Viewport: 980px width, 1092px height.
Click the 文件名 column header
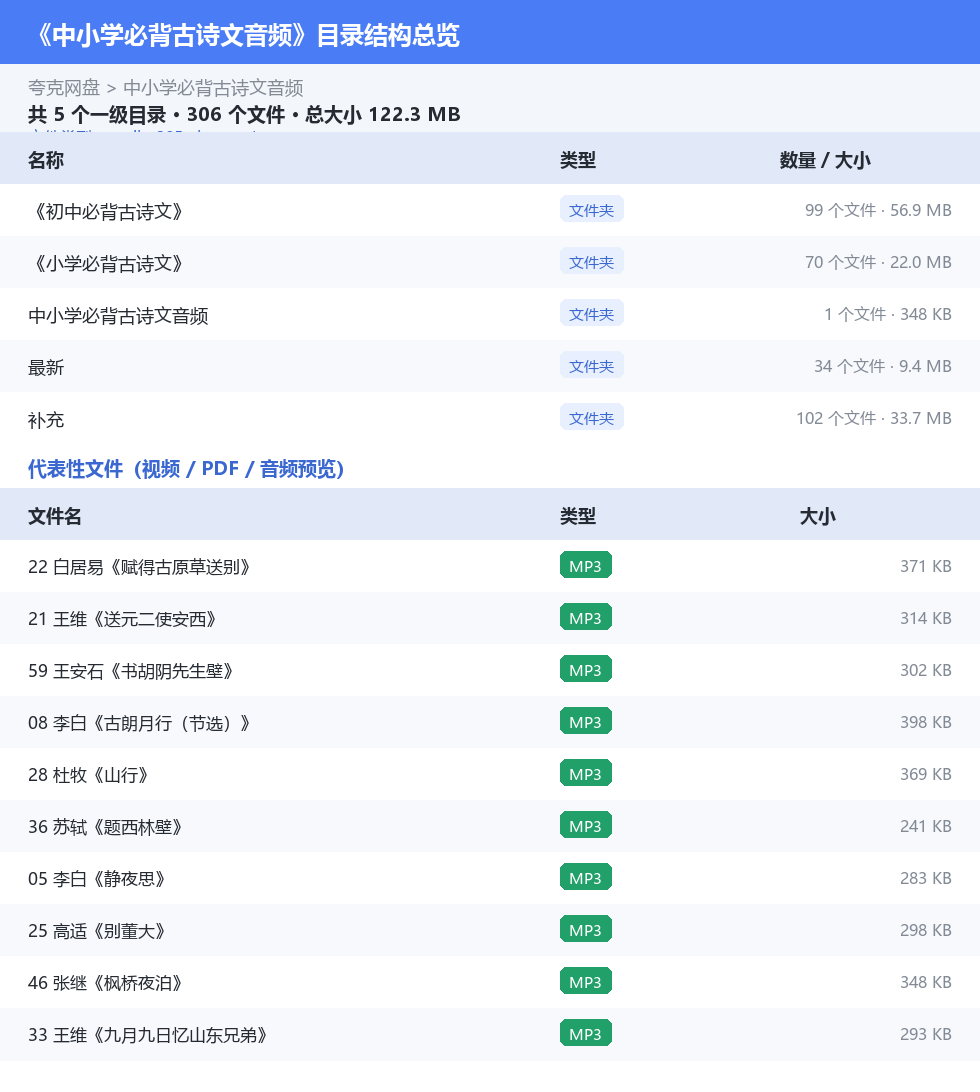55,516
